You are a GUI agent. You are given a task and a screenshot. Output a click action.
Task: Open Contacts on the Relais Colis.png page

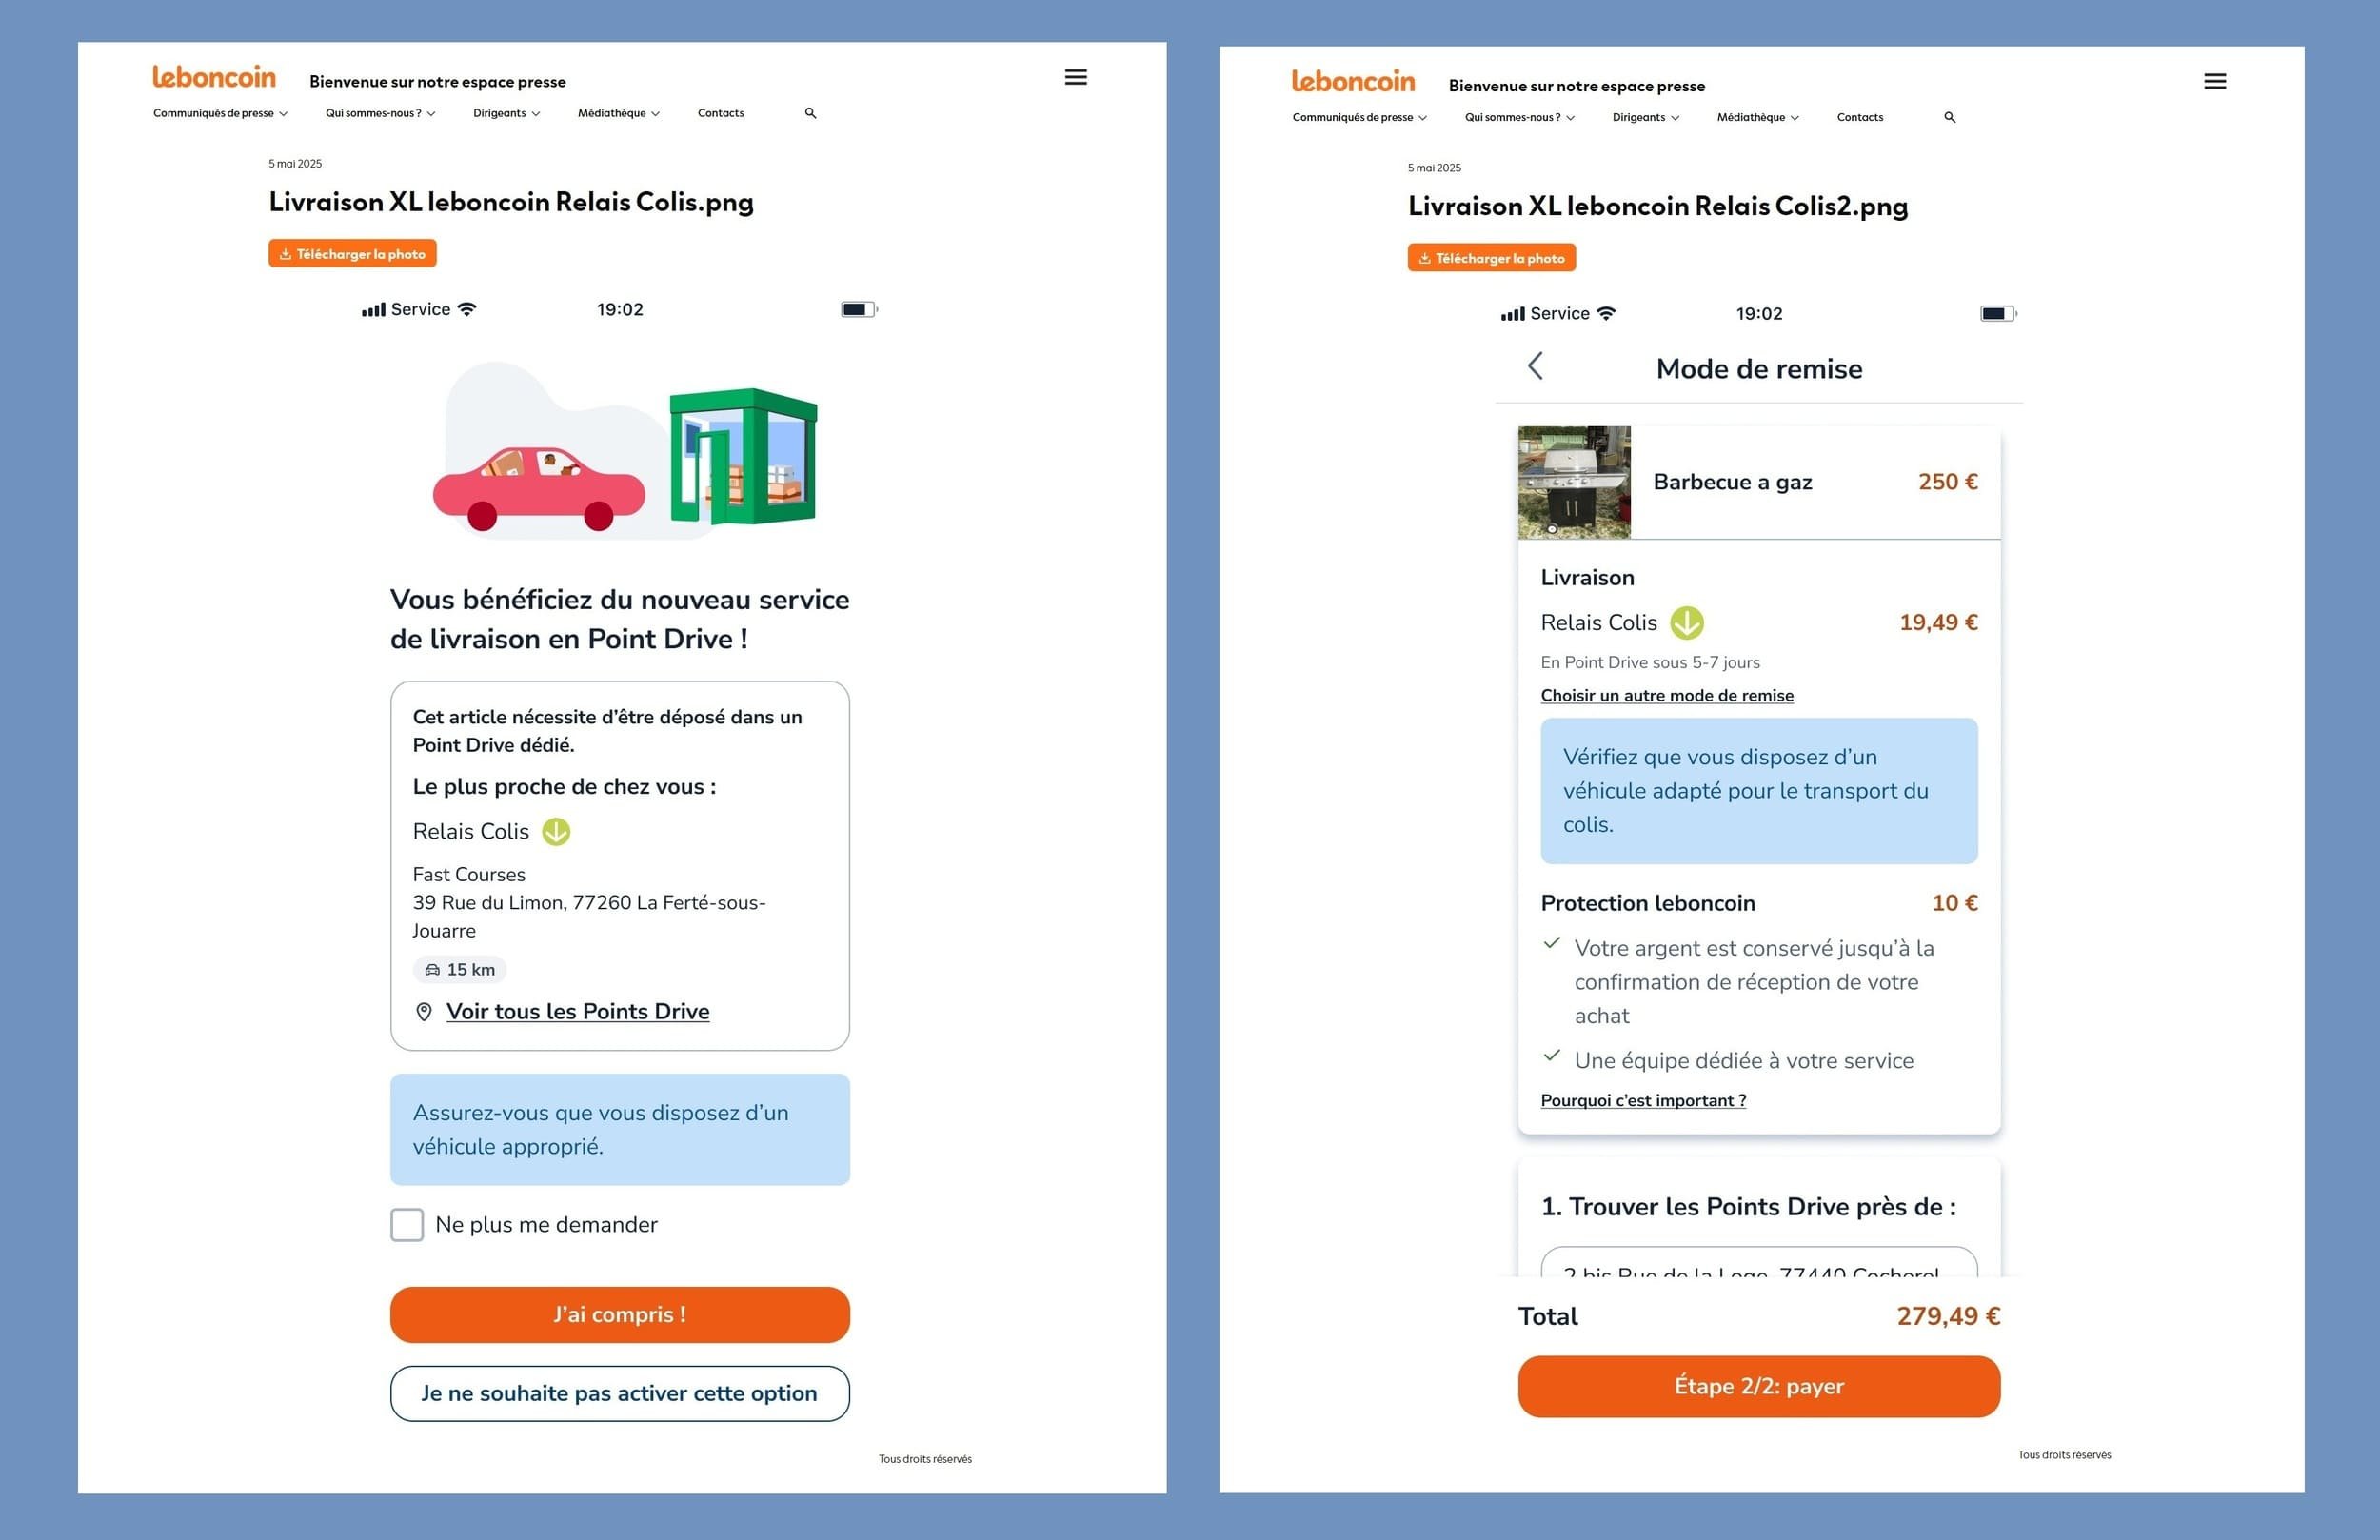[x=720, y=113]
